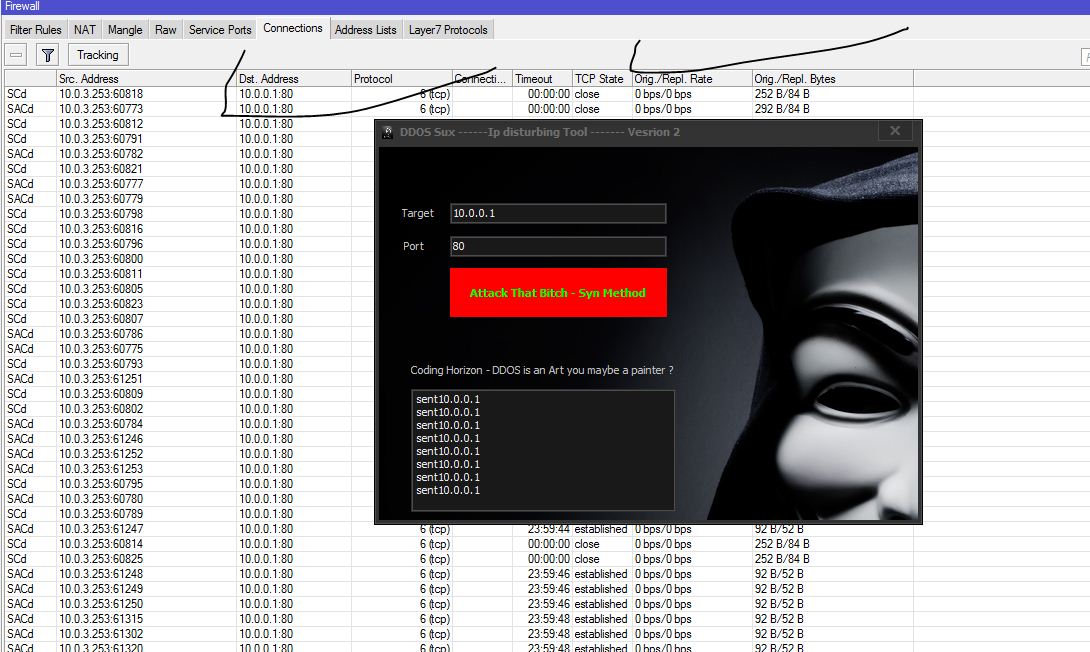Click the Orig./Repl. Rate column header
Screen dimensions: 1090x652
coord(692,79)
